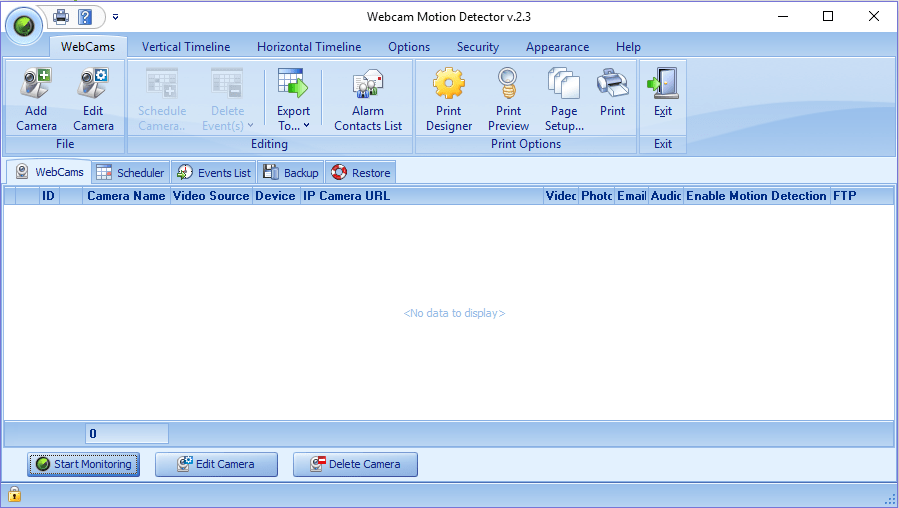Maximize the Webcam Motion Detector window

click(x=828, y=16)
